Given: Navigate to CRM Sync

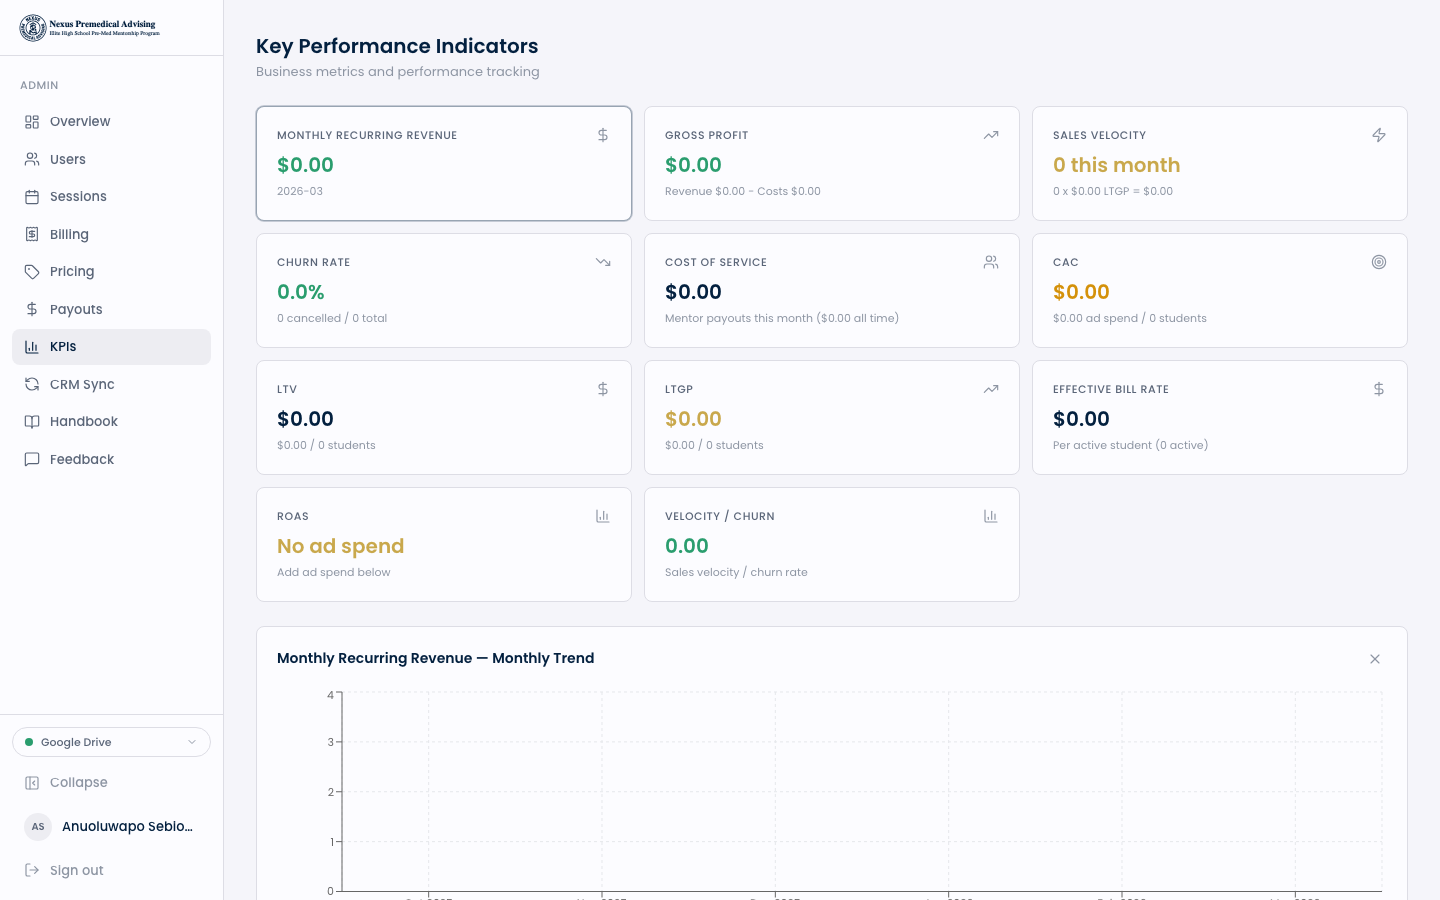Looking at the screenshot, I should (x=82, y=384).
